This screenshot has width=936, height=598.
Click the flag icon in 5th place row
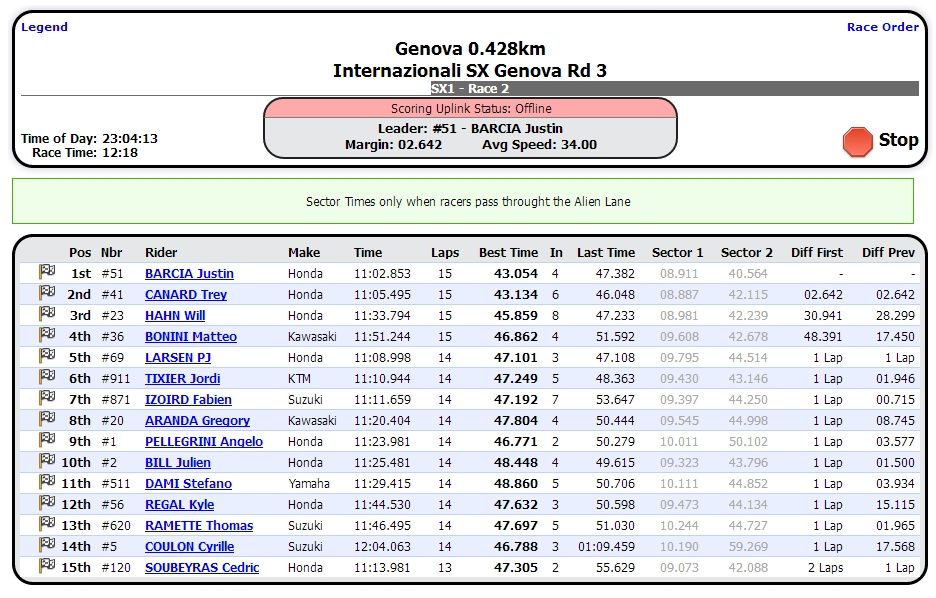(46, 356)
